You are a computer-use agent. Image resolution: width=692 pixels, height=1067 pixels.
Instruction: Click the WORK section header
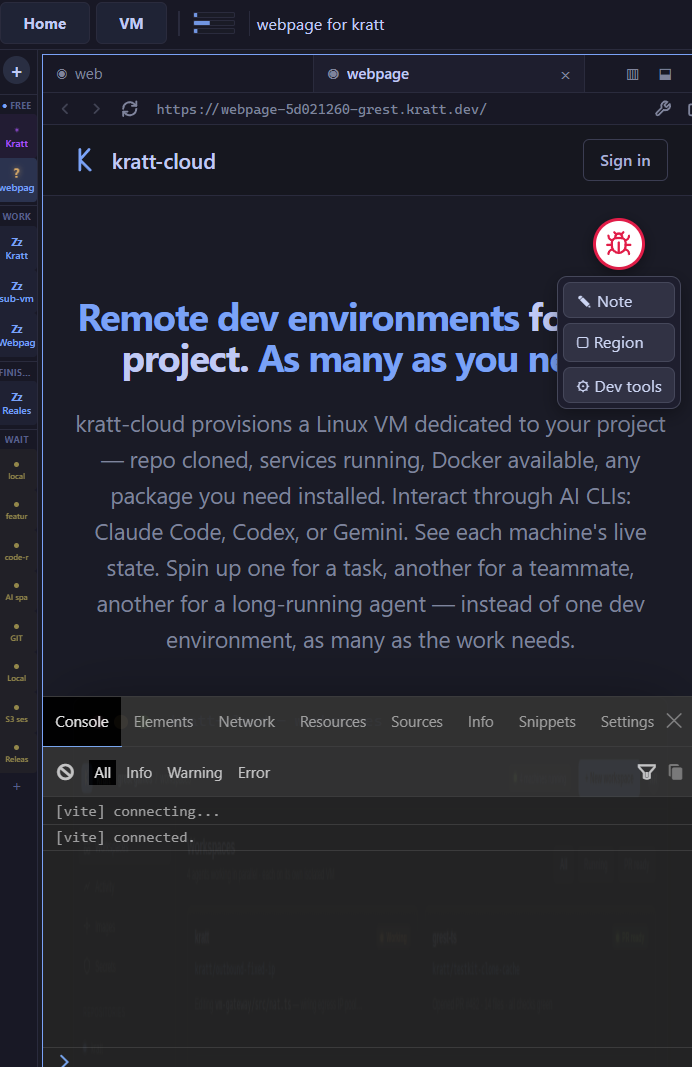point(17,216)
